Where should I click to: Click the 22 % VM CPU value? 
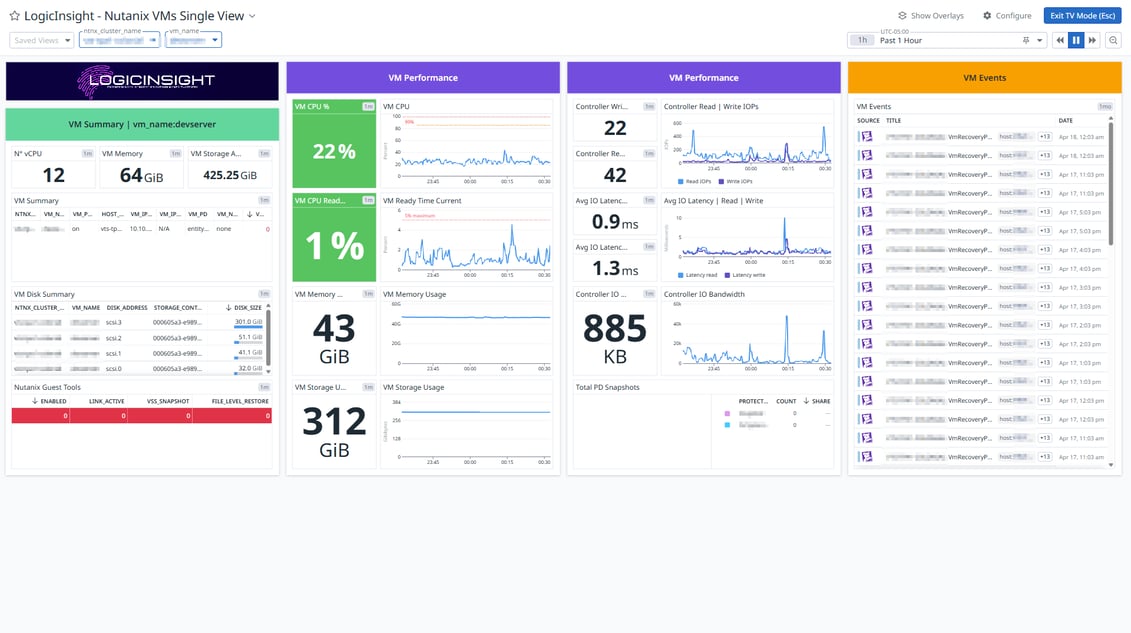(x=334, y=151)
